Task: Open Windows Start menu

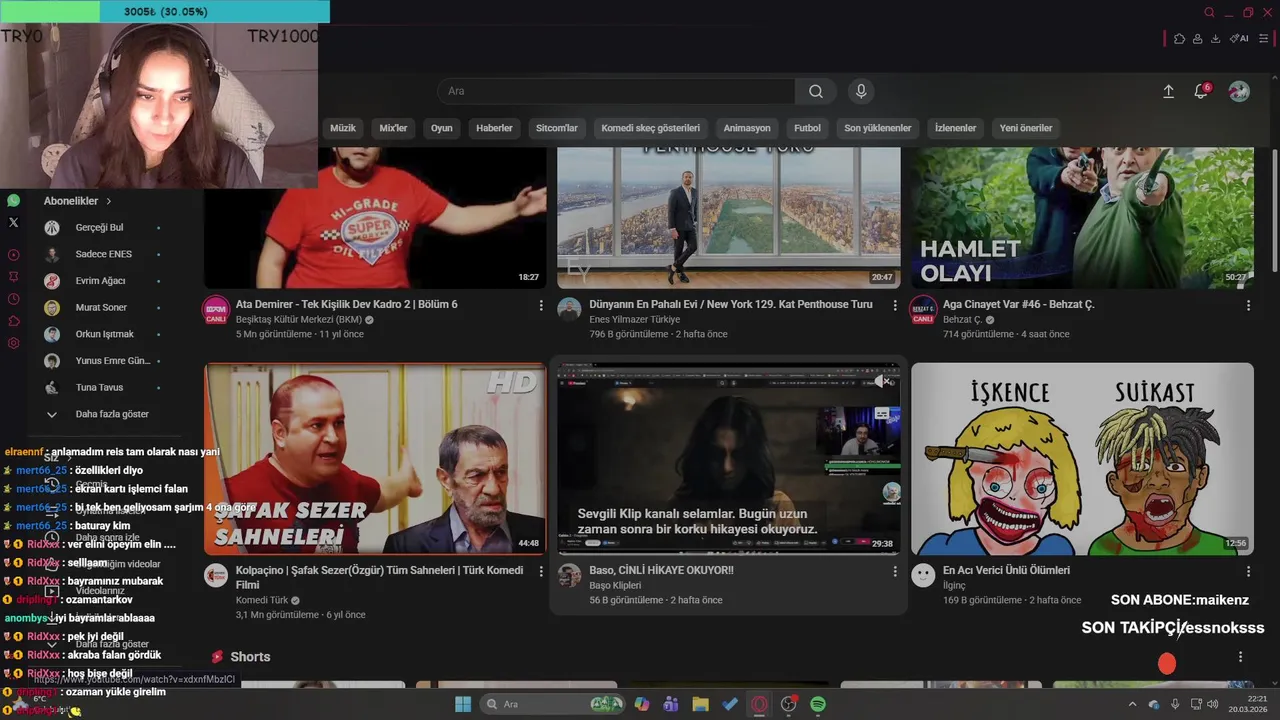Action: click(x=463, y=704)
